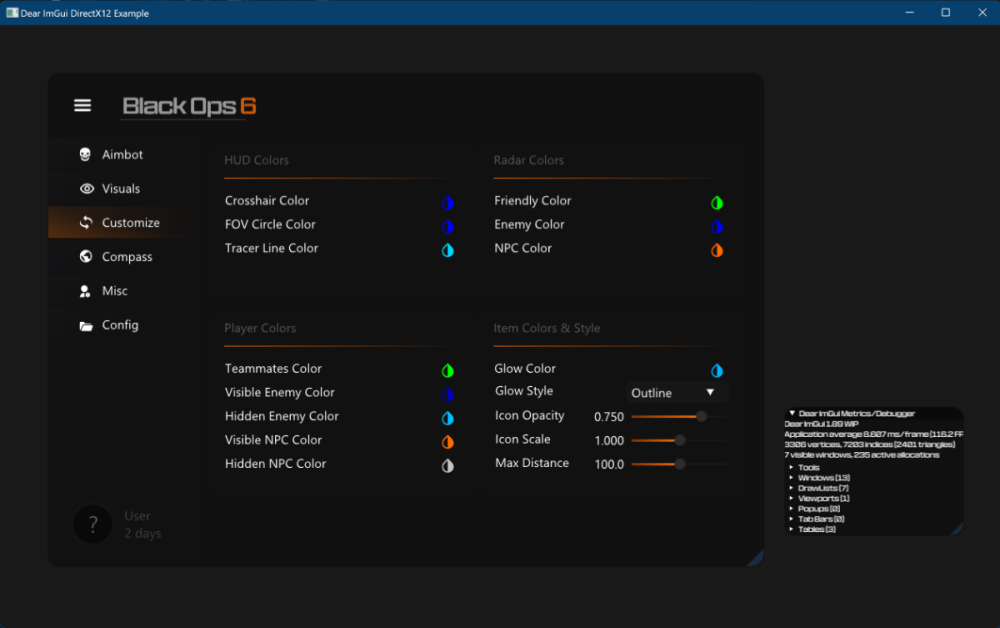Select the Misc tab label

(115, 291)
